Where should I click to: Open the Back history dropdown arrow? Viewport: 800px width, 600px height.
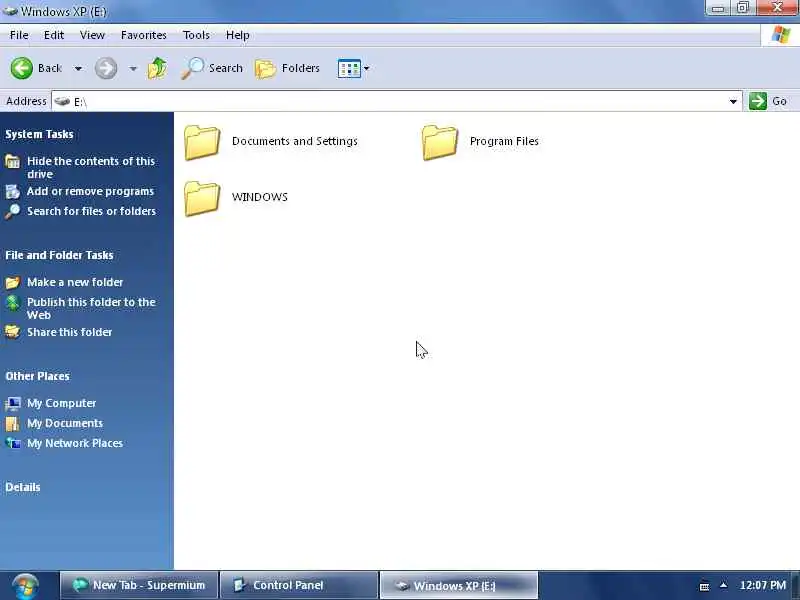coord(78,68)
